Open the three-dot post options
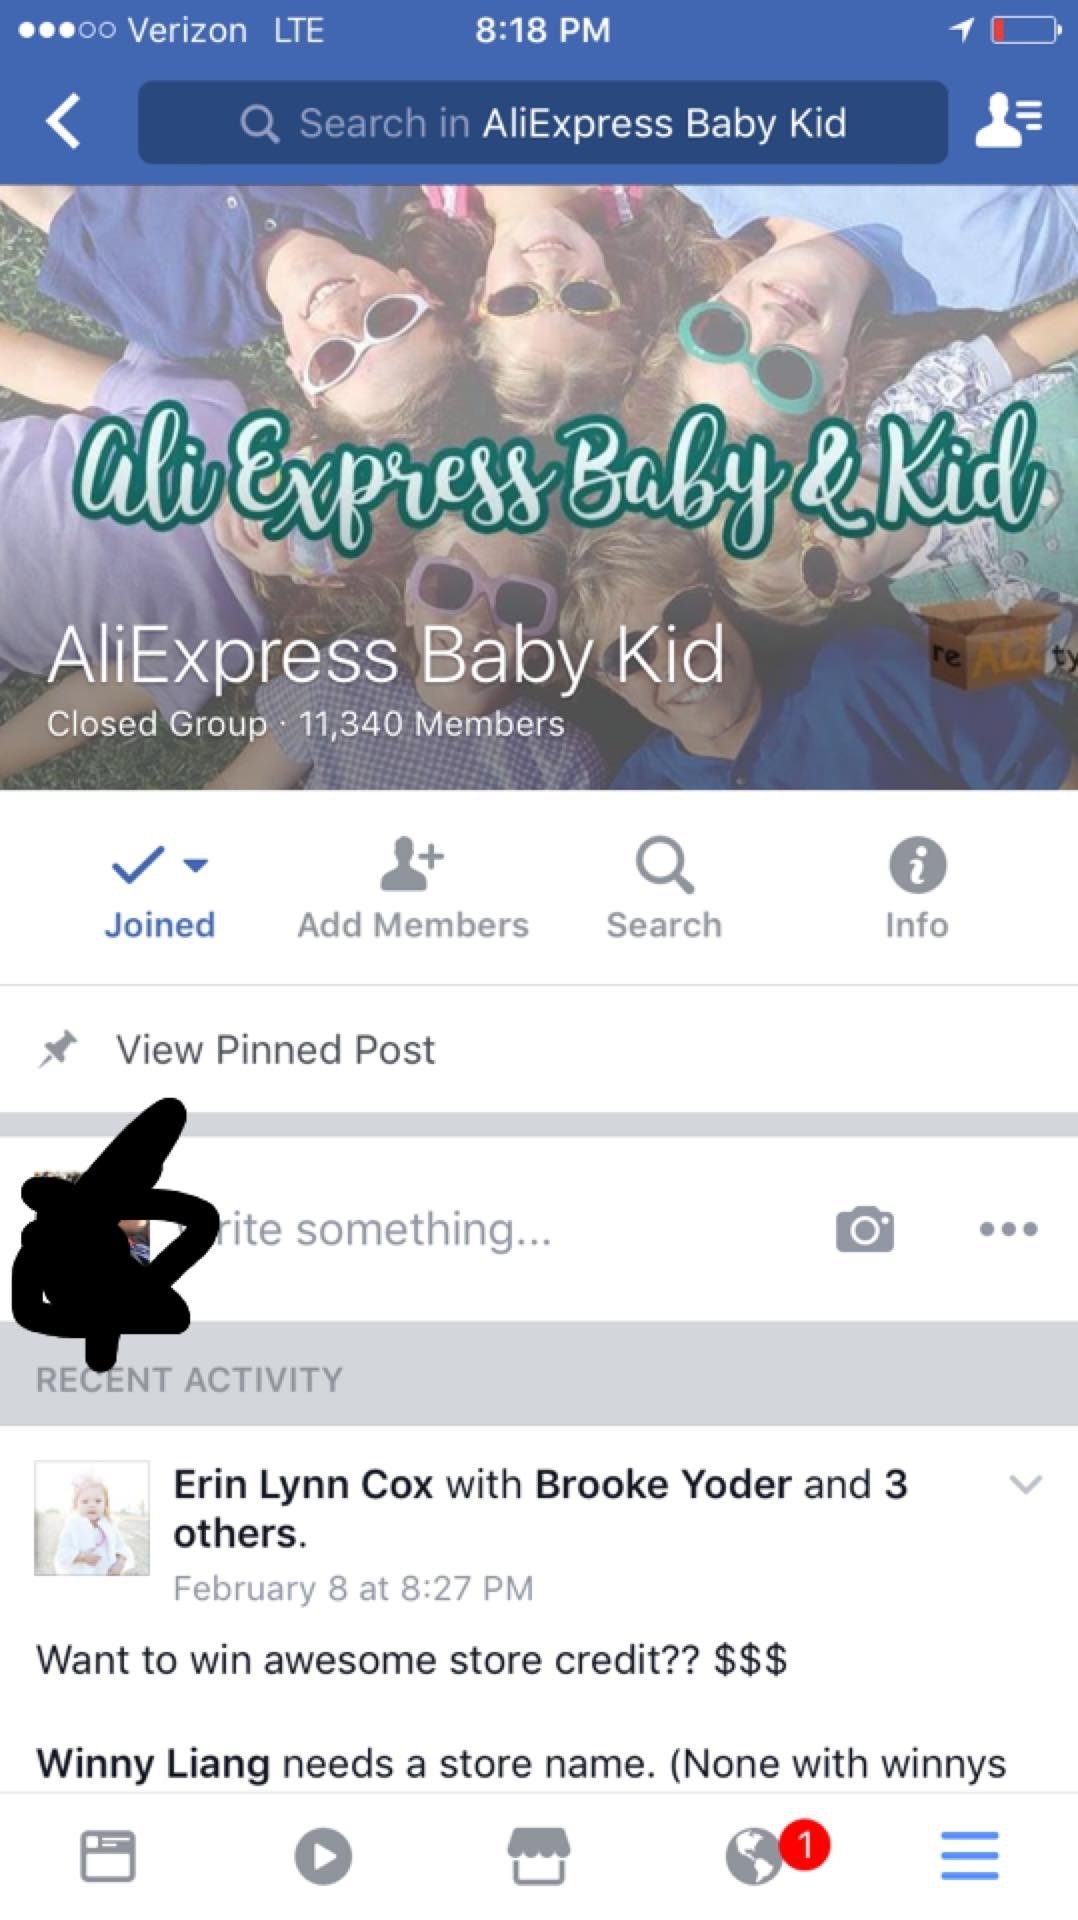The height and width of the screenshot is (1920, 1078). tap(1008, 1229)
